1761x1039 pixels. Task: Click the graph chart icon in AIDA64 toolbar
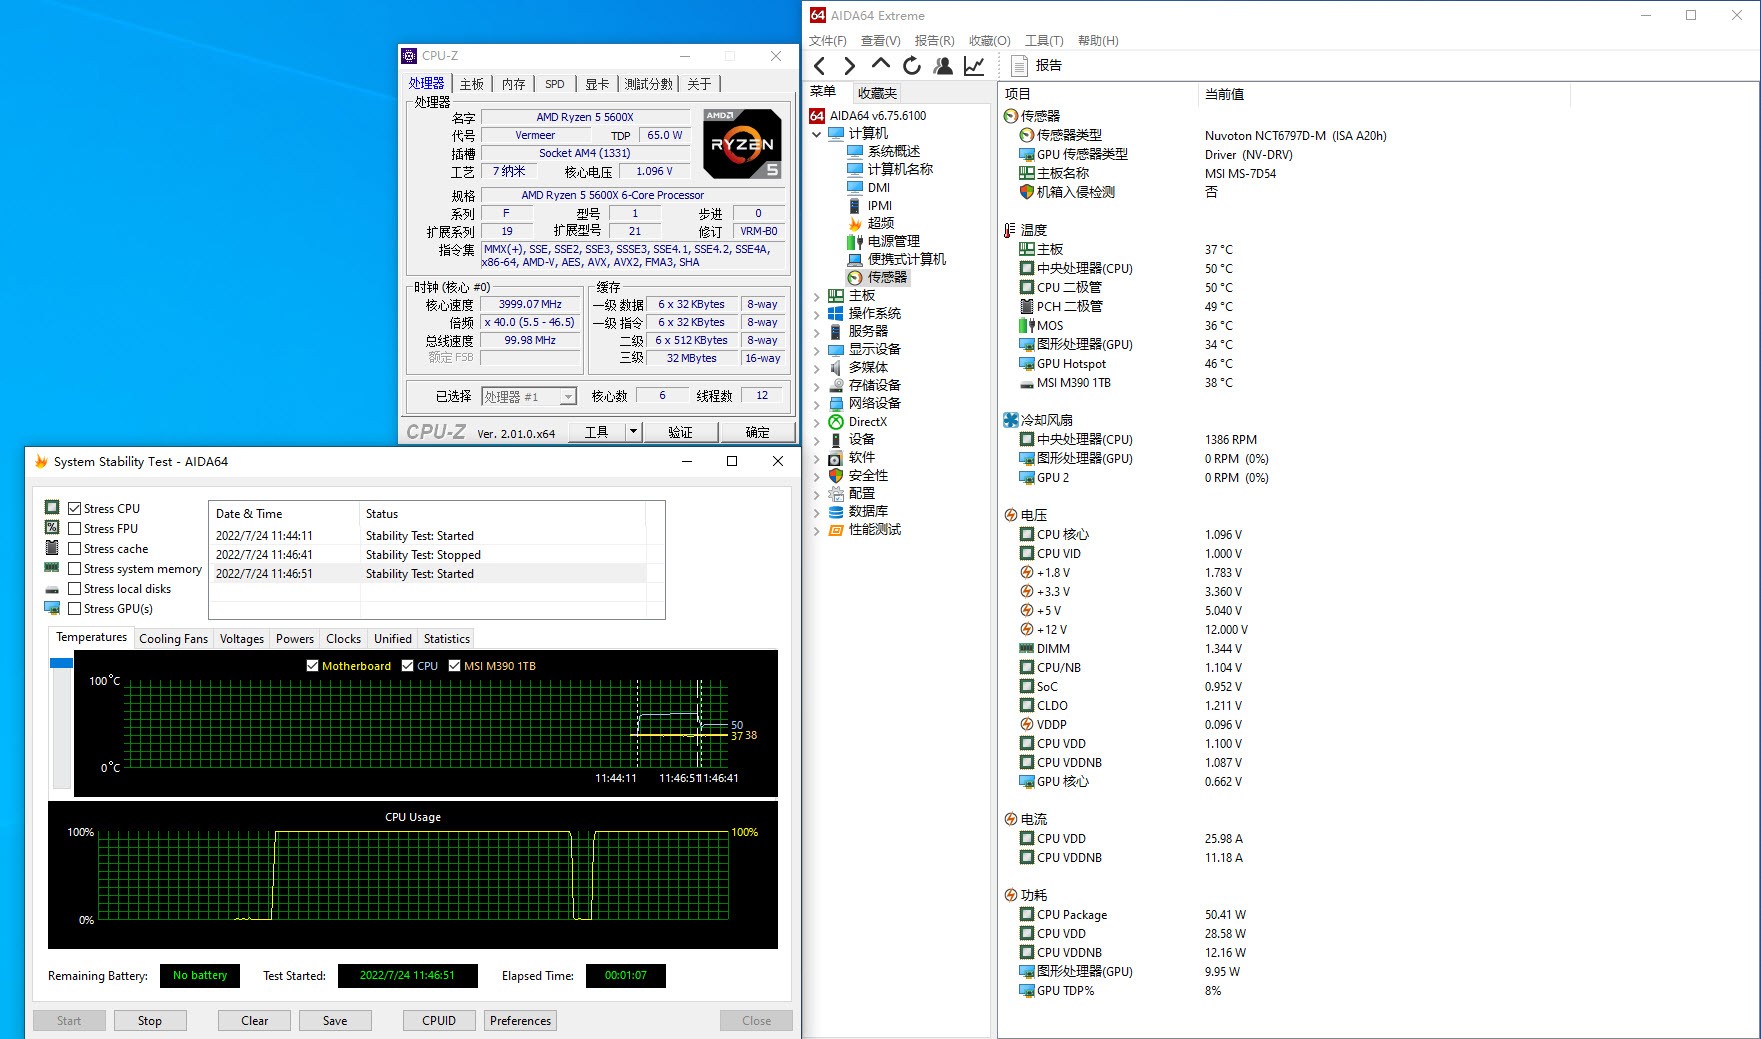[973, 66]
